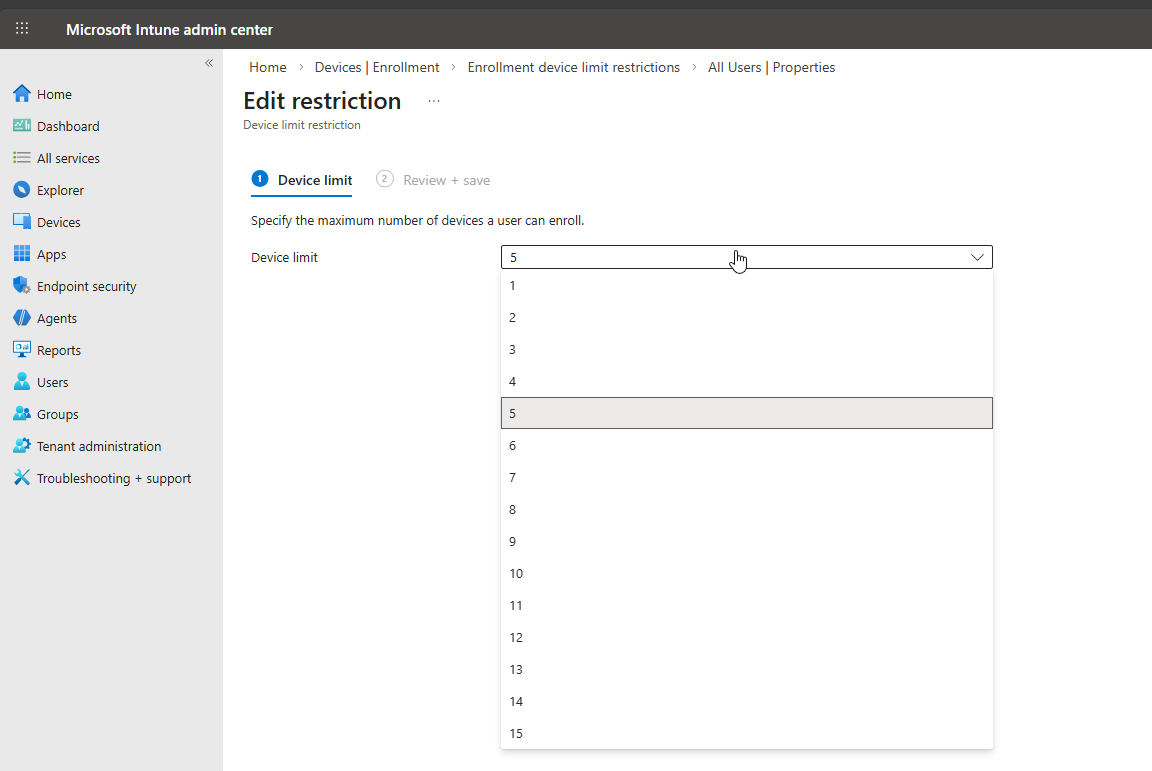Collapse the left navigation sidebar

(x=209, y=63)
